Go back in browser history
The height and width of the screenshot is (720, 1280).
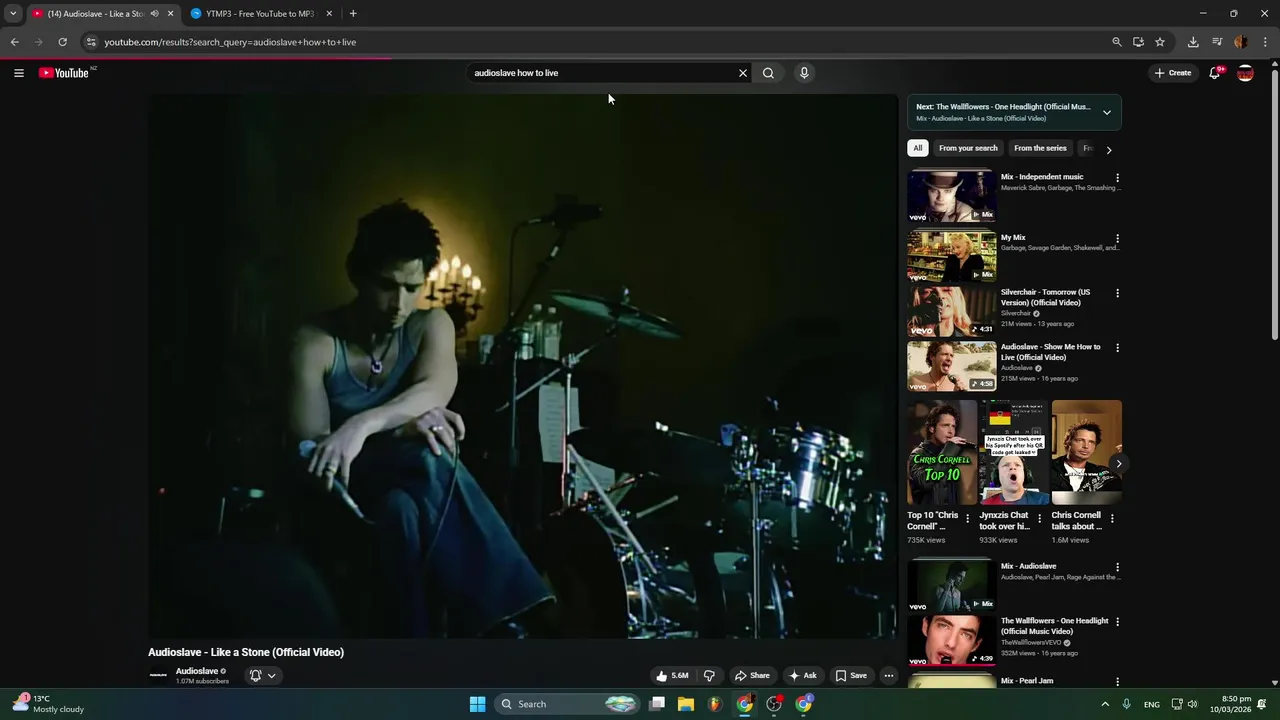14,42
